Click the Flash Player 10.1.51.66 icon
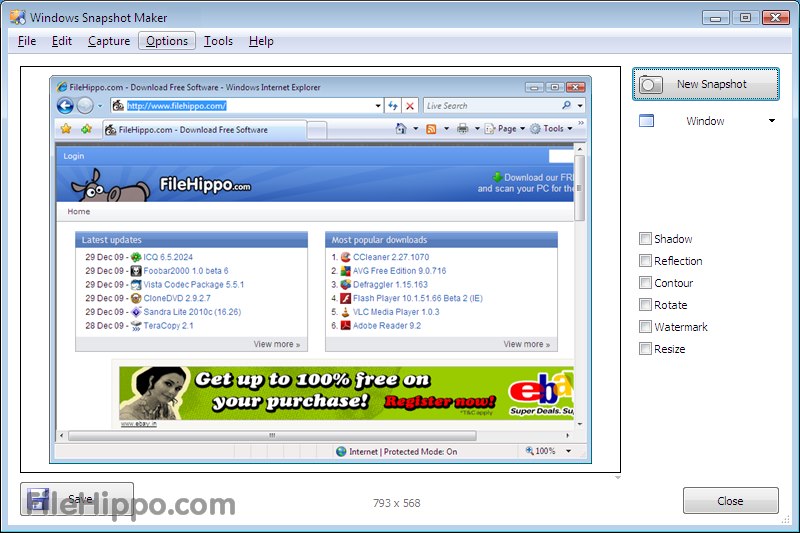 pos(345,298)
